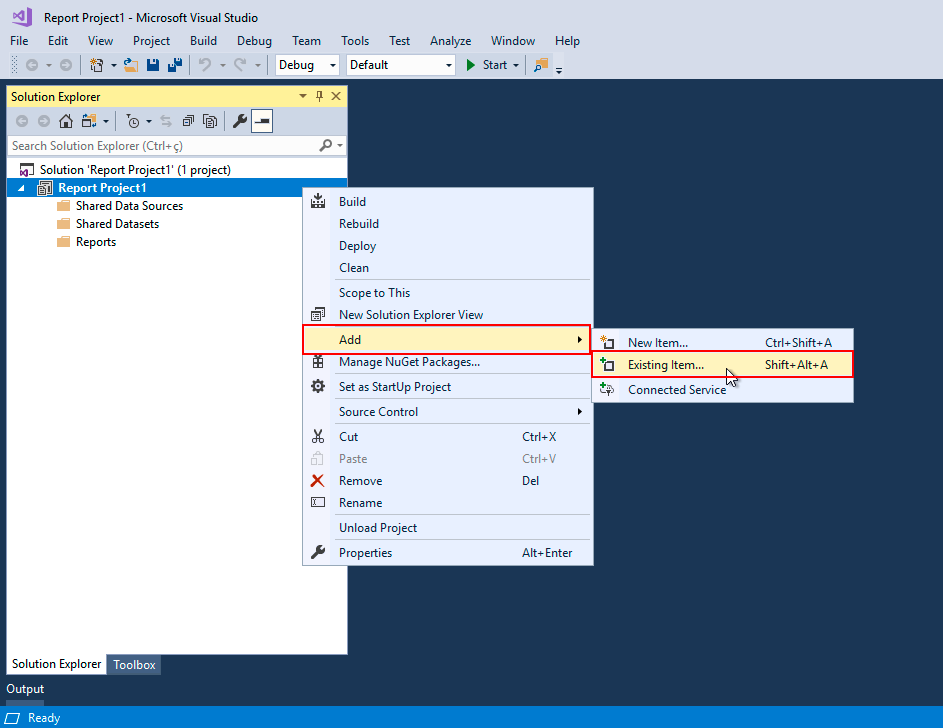Click the Sync with Active Document icon

(x=166, y=121)
